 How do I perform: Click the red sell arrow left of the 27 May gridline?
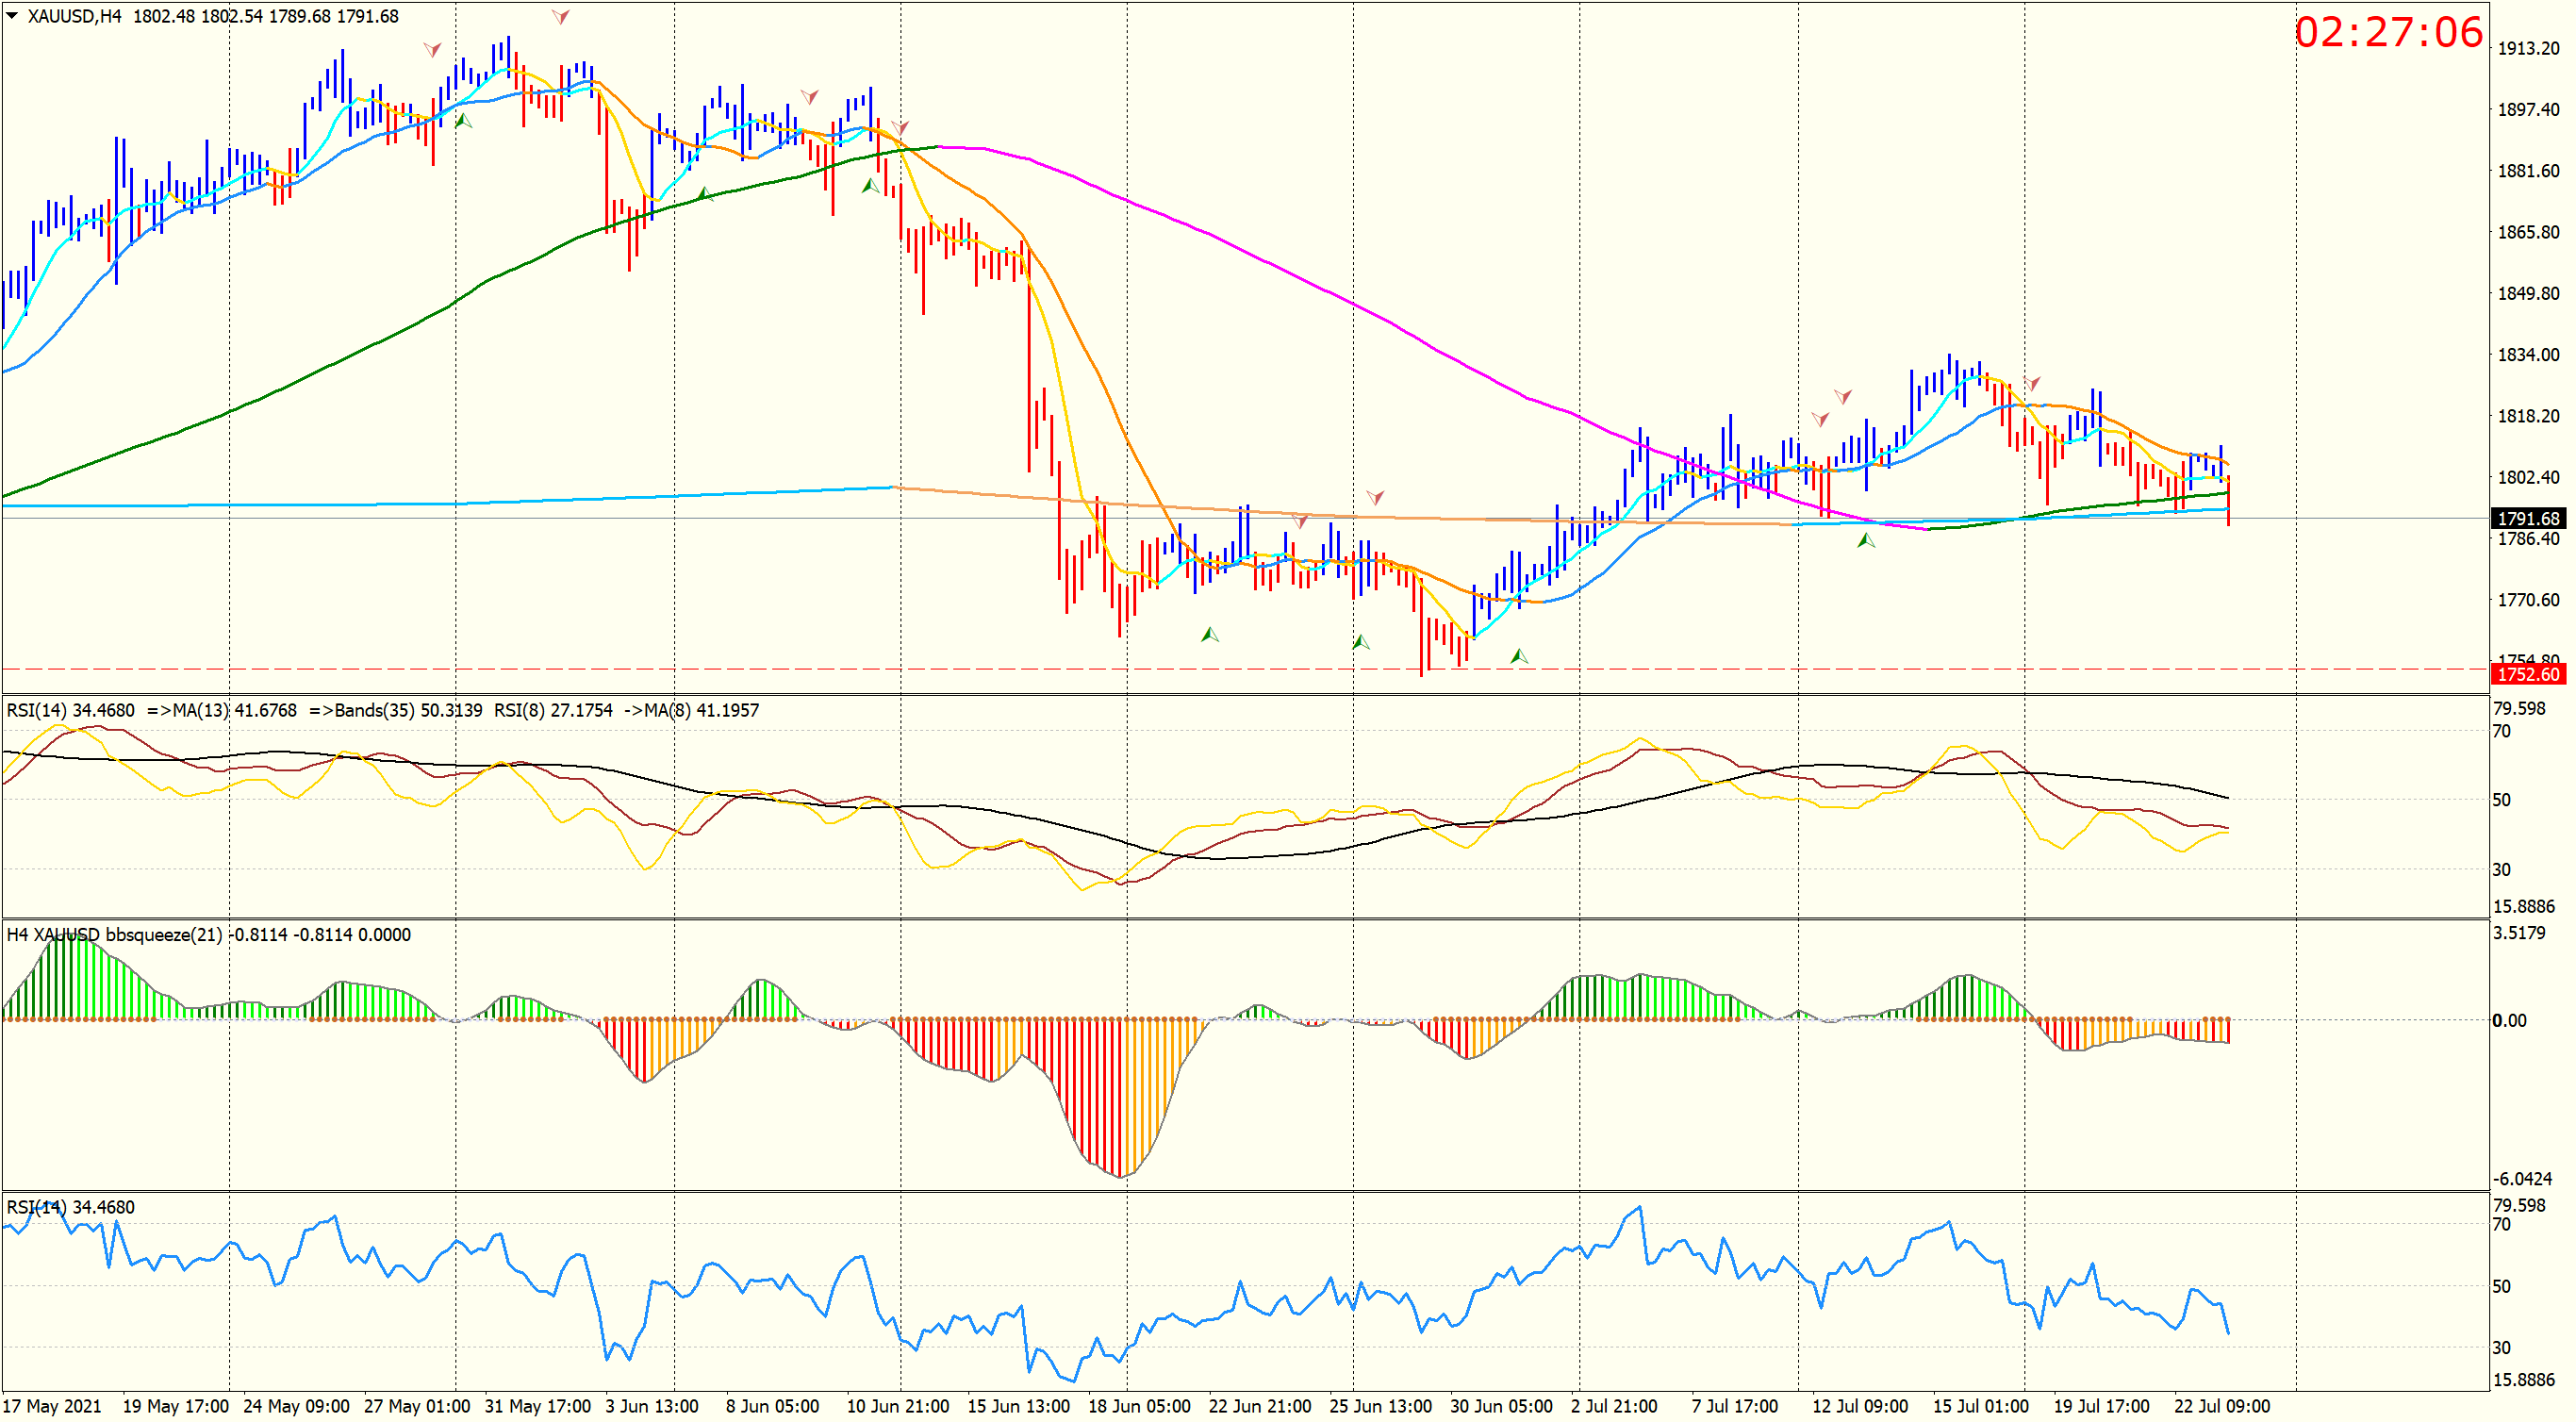point(432,49)
